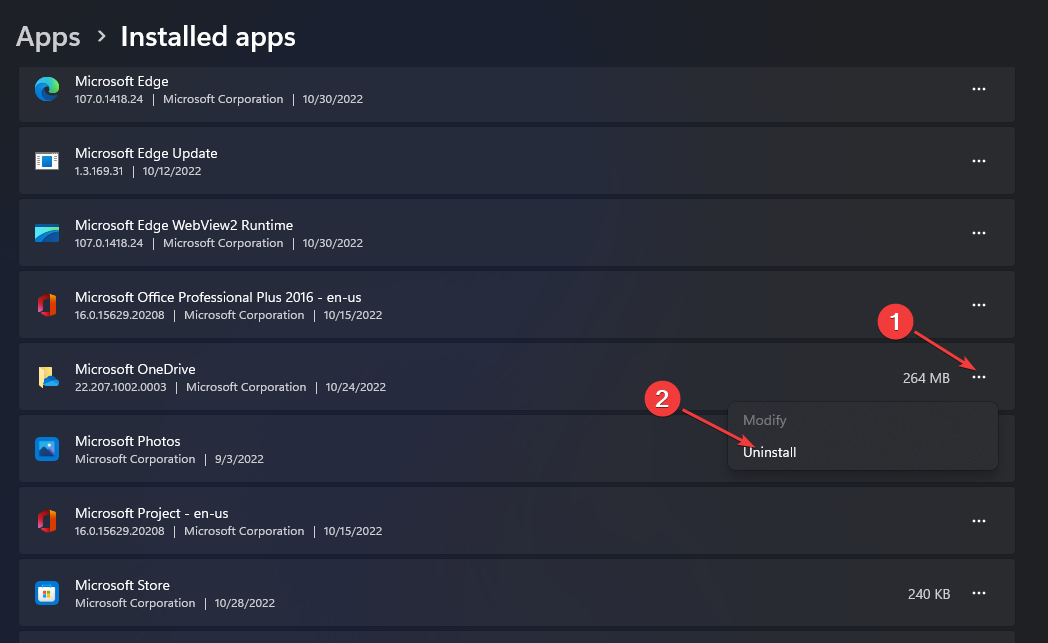Click OneDrive install date 10/24/2022
This screenshot has height=643, width=1048.
(356, 388)
